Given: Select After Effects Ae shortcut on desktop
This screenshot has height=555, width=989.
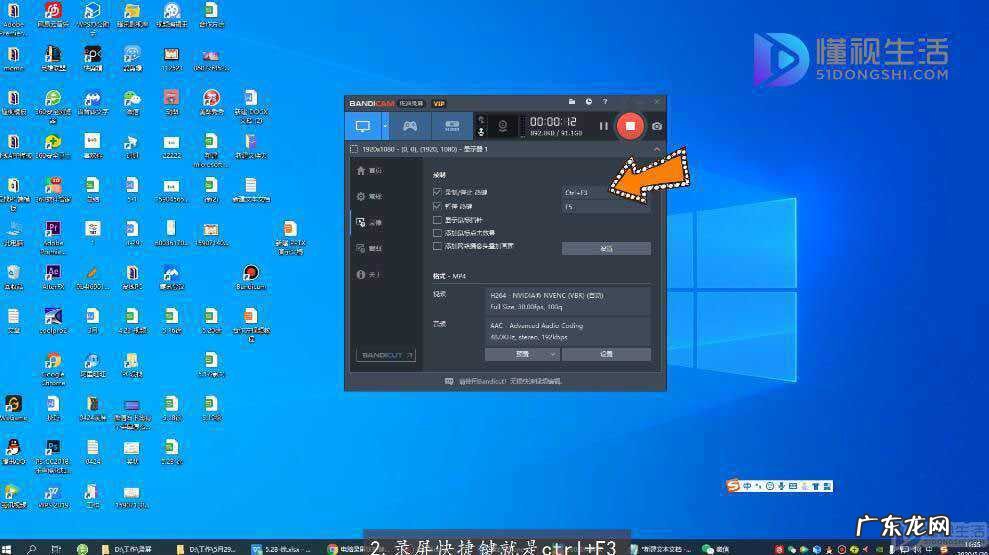Looking at the screenshot, I should [x=53, y=278].
